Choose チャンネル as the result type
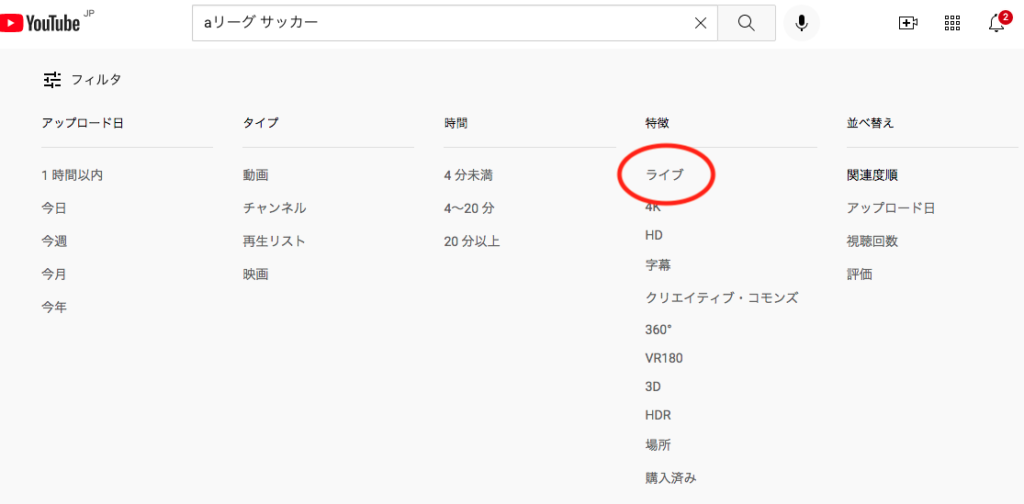 pyautogui.click(x=274, y=208)
